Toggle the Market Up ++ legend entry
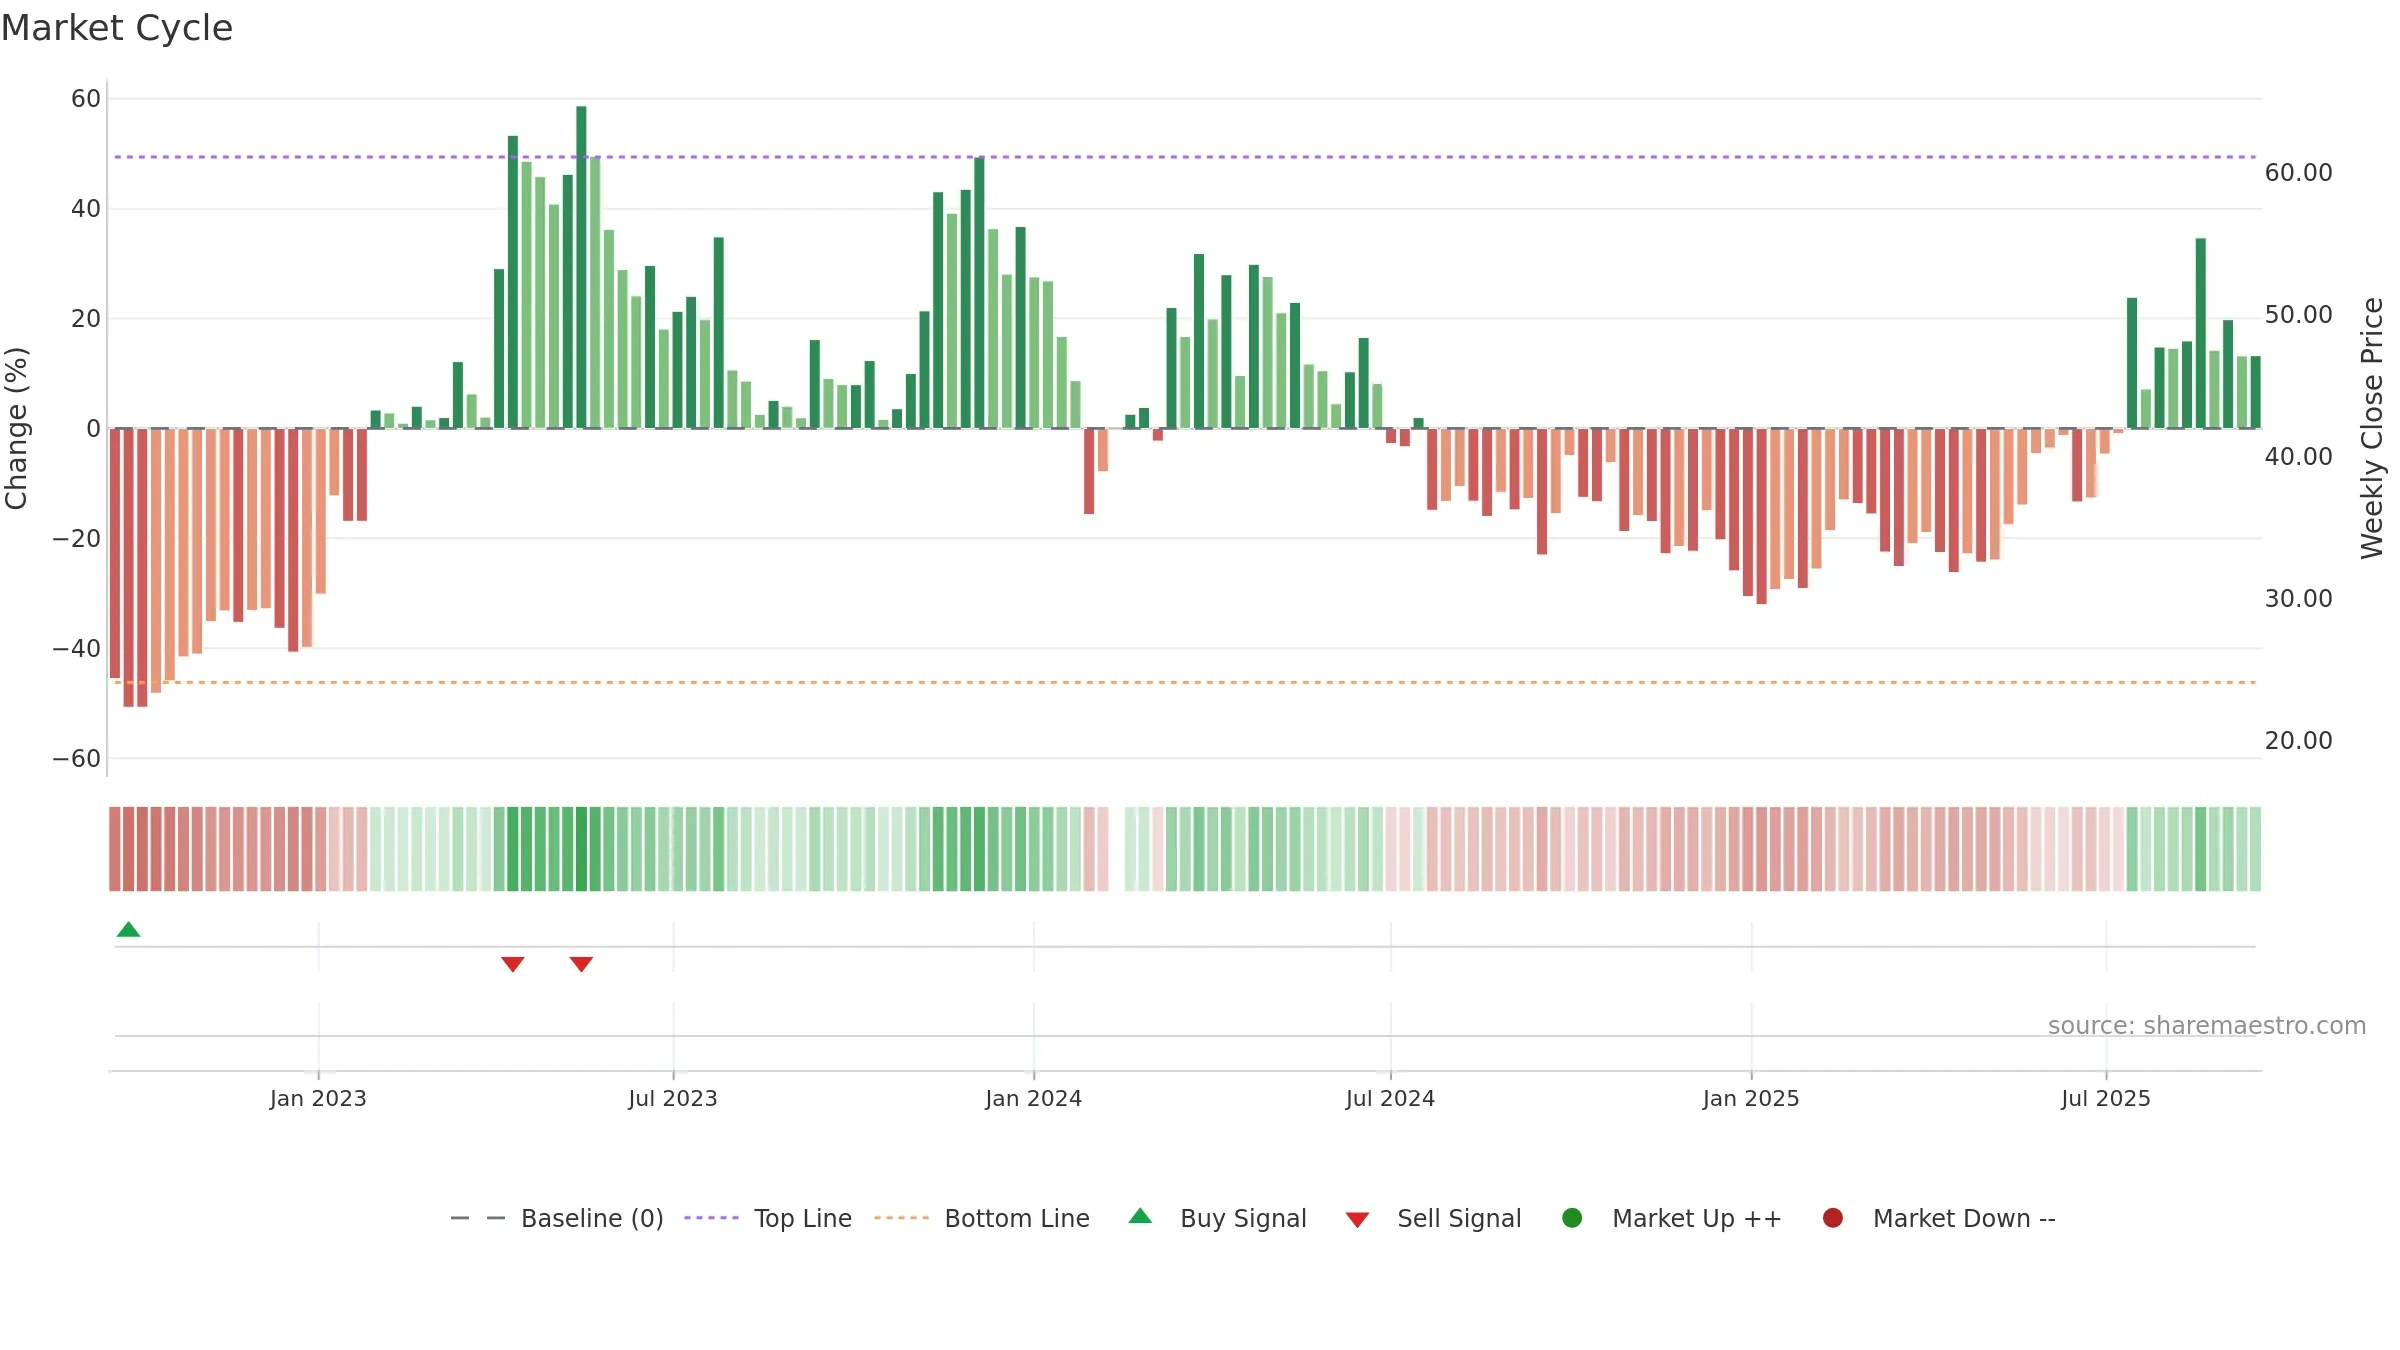2400x1350 pixels. tap(1671, 1218)
